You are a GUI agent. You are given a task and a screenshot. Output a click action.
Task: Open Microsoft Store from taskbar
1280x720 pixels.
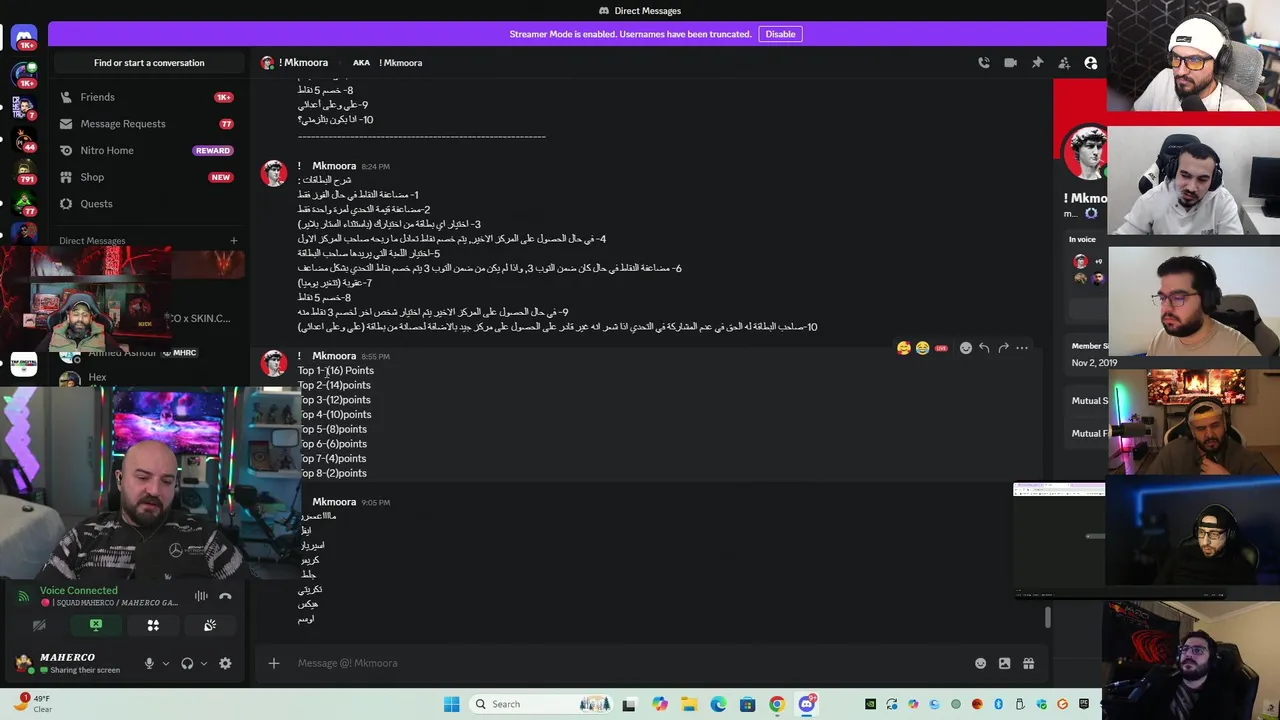pyautogui.click(x=748, y=704)
